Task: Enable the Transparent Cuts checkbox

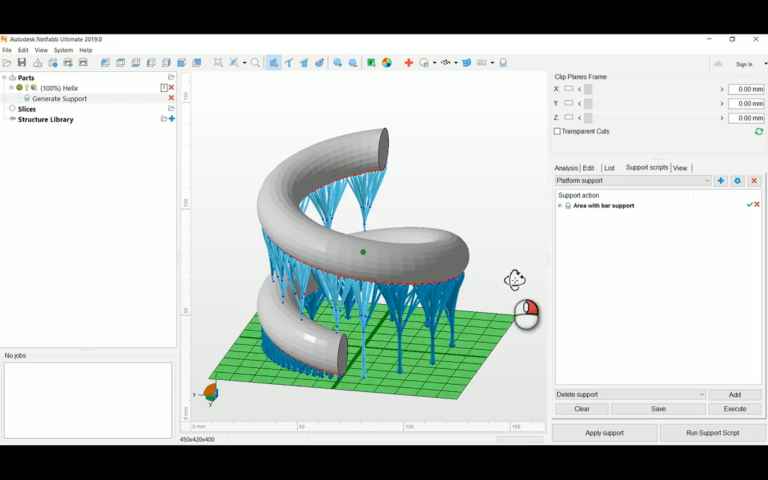Action: (x=558, y=131)
